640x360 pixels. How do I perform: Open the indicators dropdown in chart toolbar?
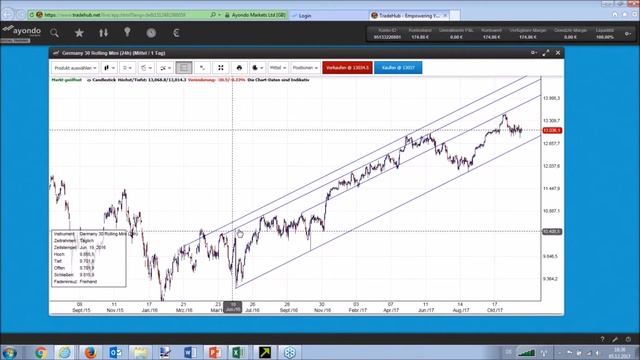pyautogui.click(x=165, y=68)
